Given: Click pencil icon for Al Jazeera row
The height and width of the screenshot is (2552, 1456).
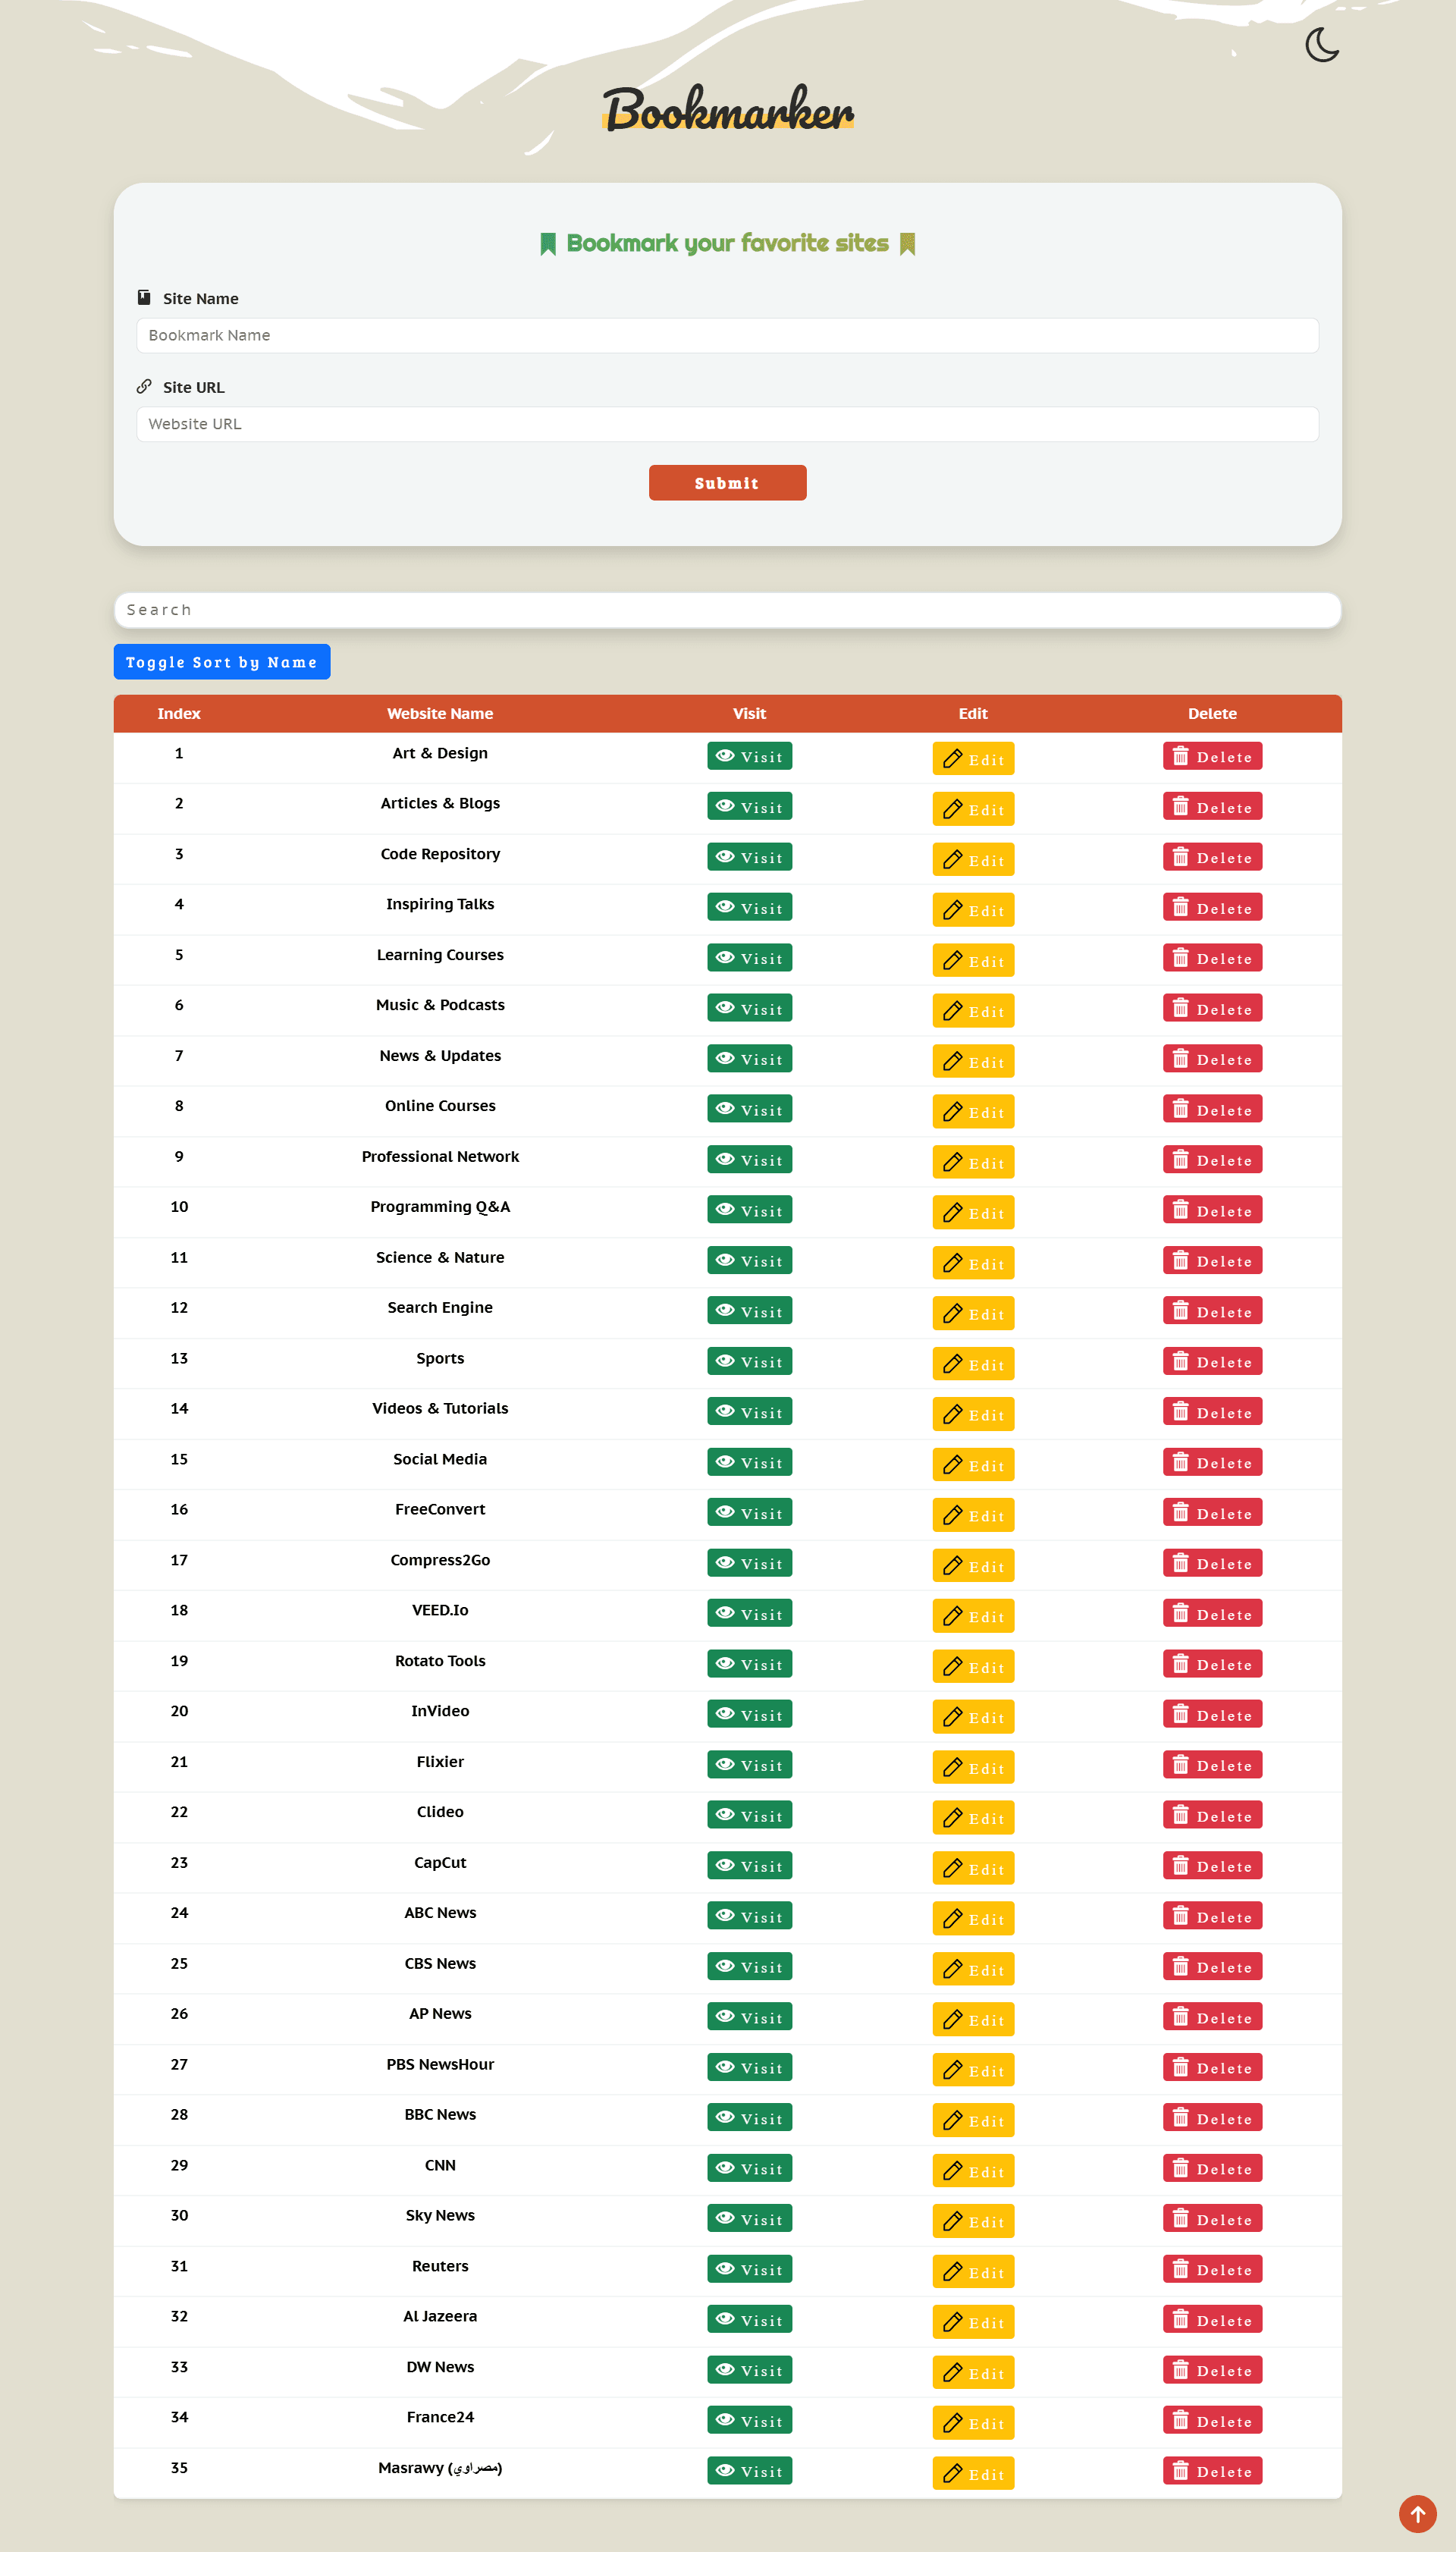Looking at the screenshot, I should [x=952, y=2321].
